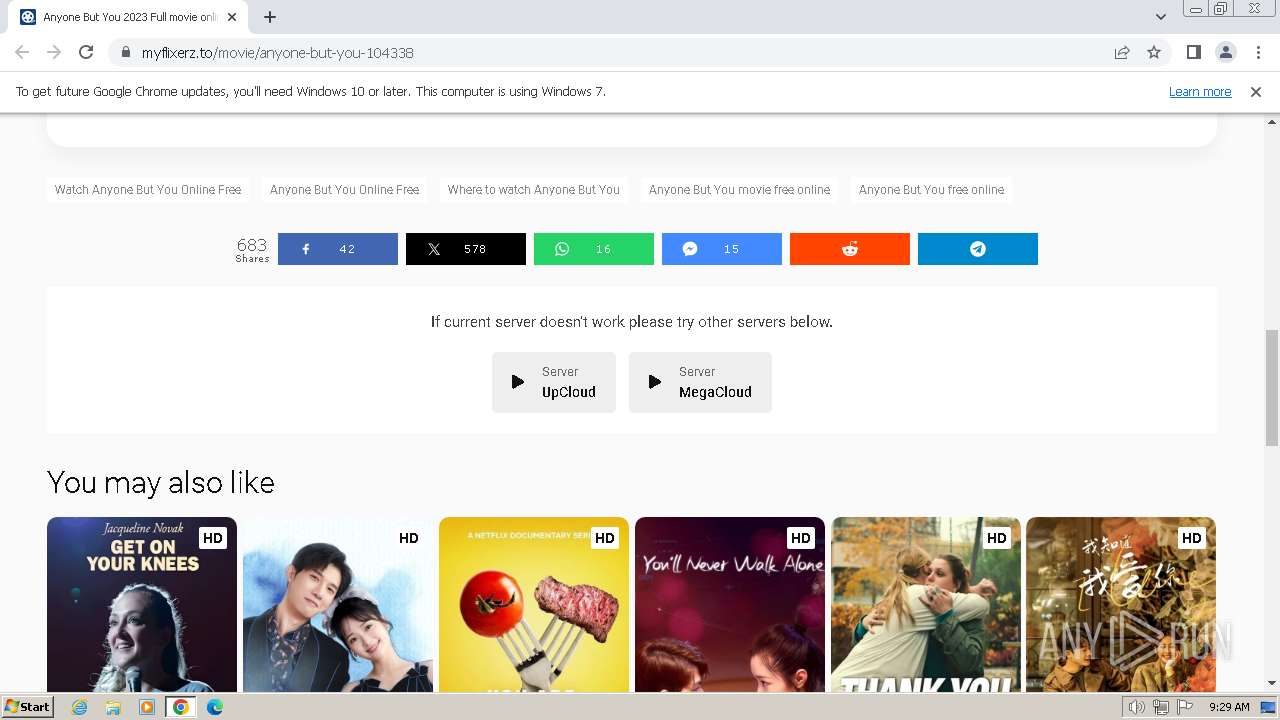1280x720 pixels.
Task: Open Netflix documentary tomato and steak poster
Action: click(534, 604)
